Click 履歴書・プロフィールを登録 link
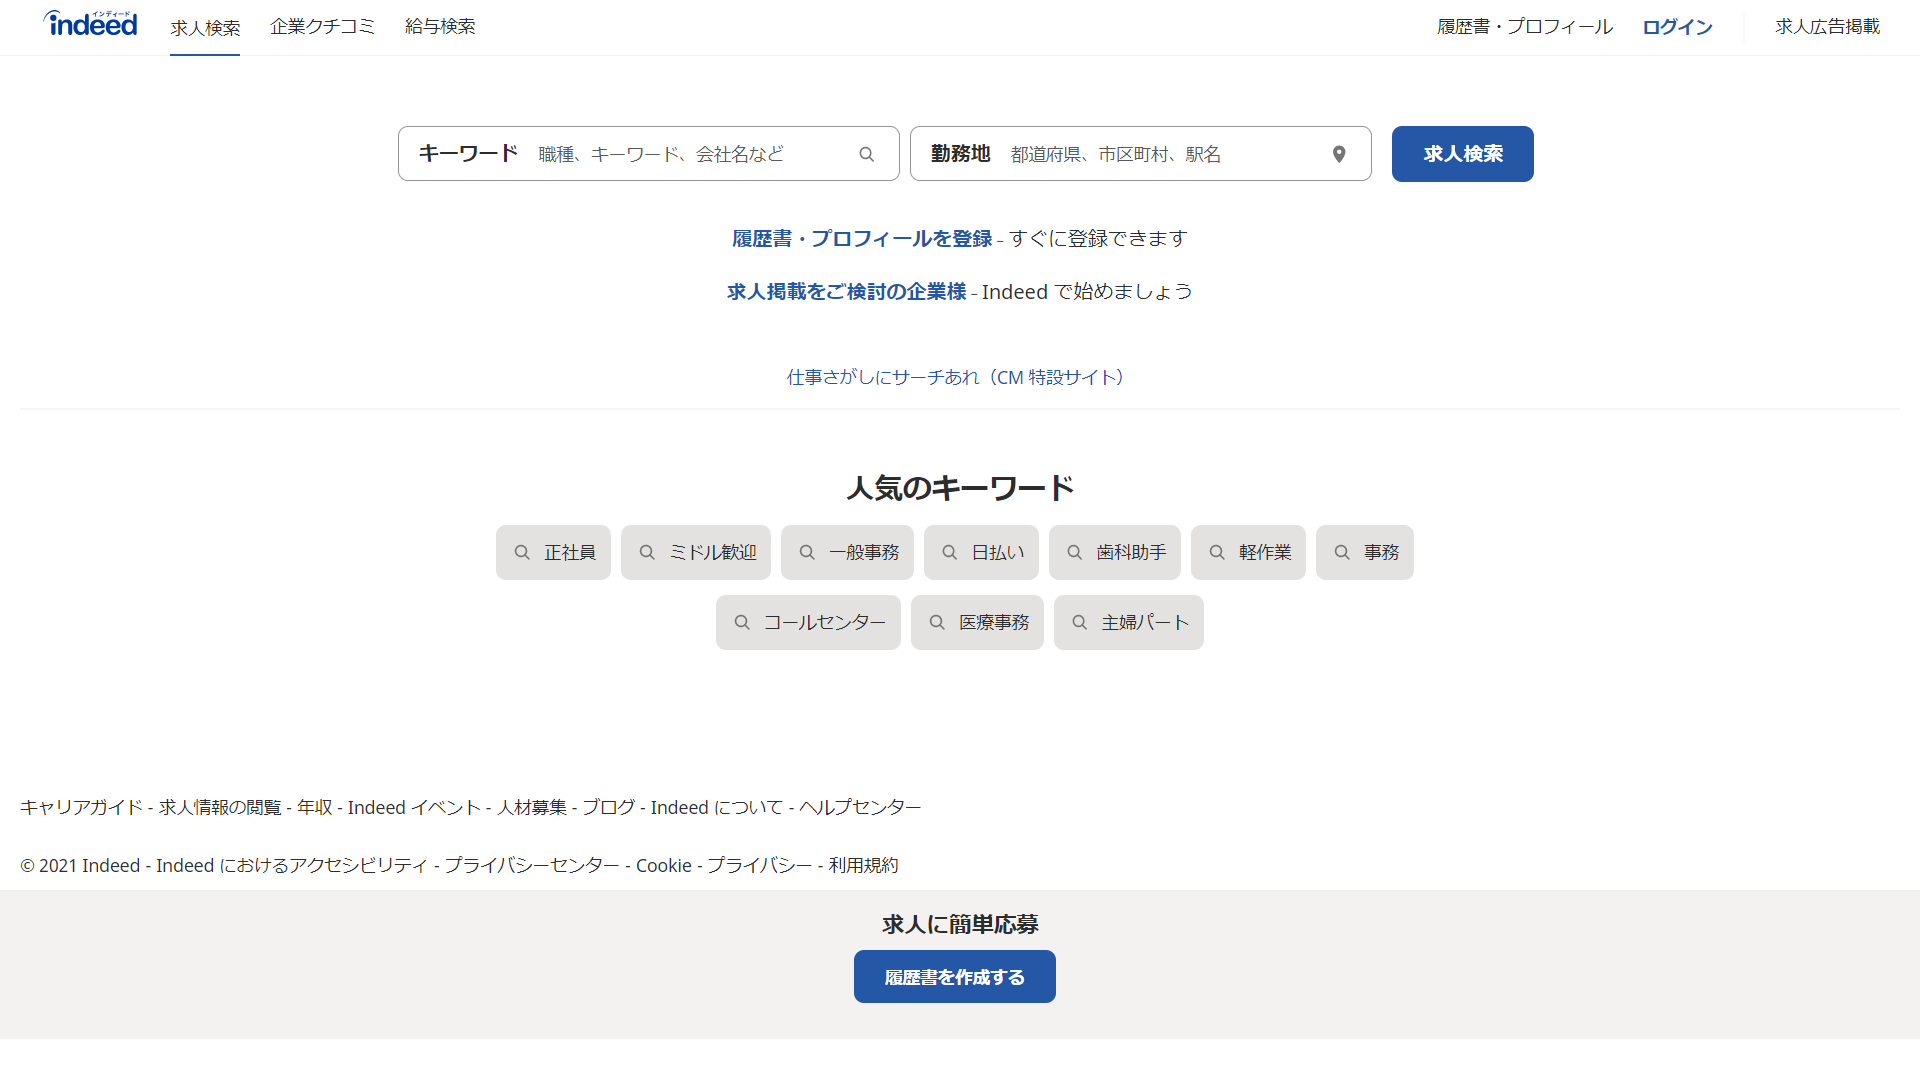 [x=862, y=238]
